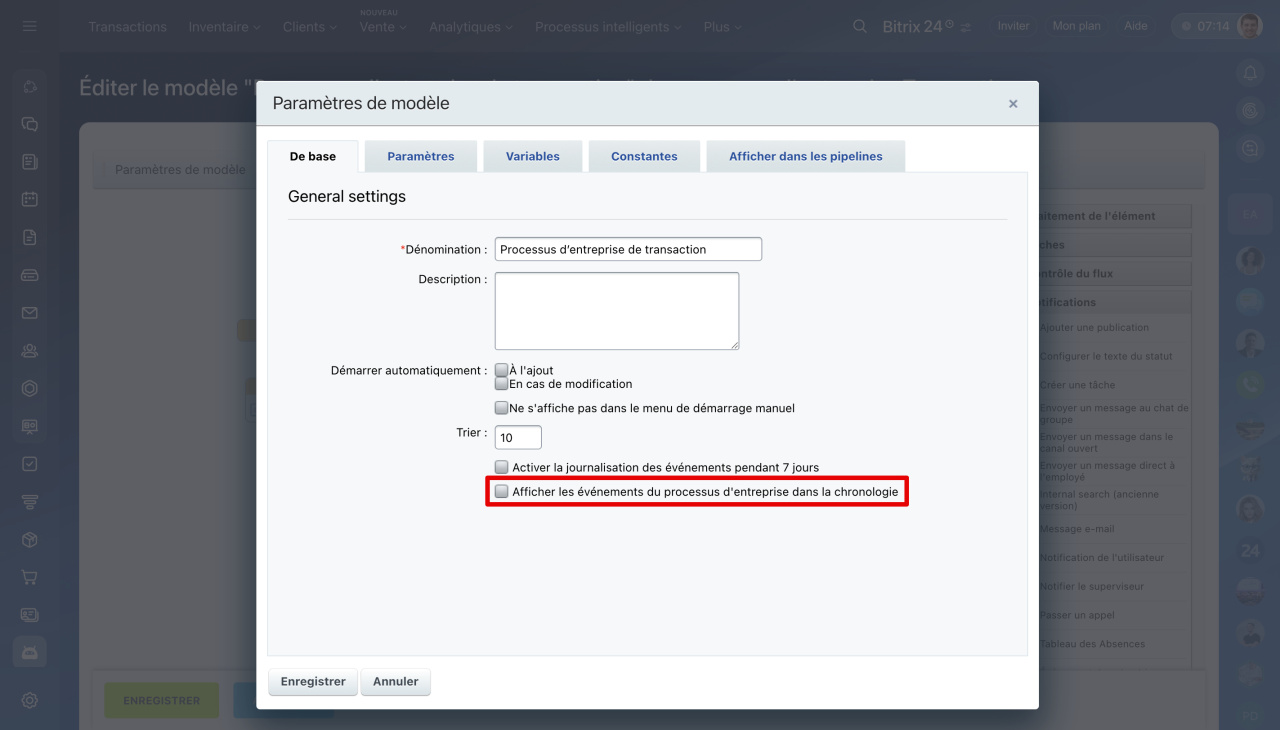Expand the Analytiques dropdown menu

[470, 27]
